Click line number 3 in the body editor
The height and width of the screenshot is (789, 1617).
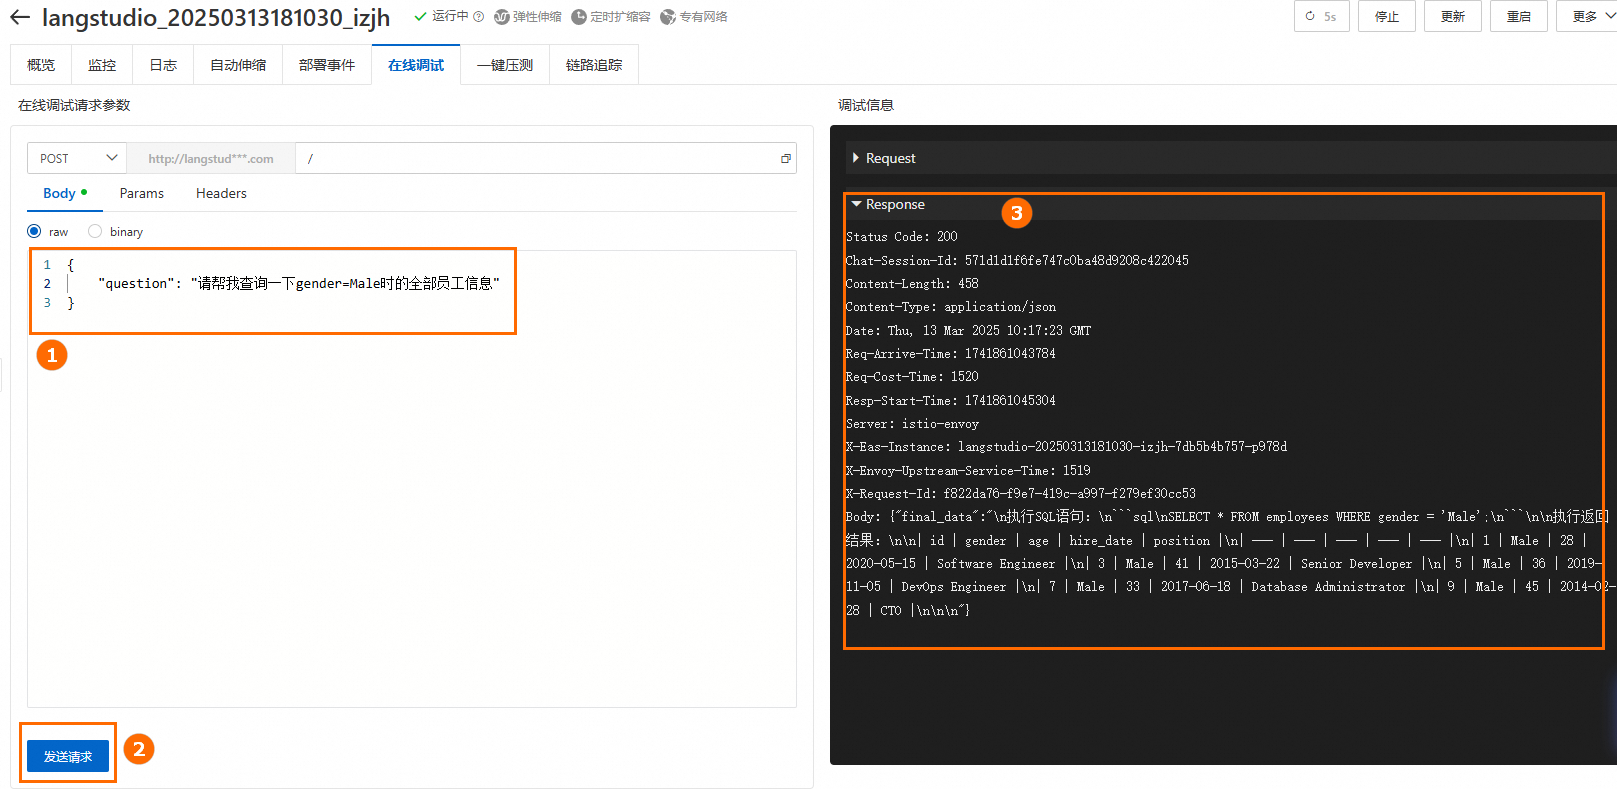(47, 303)
